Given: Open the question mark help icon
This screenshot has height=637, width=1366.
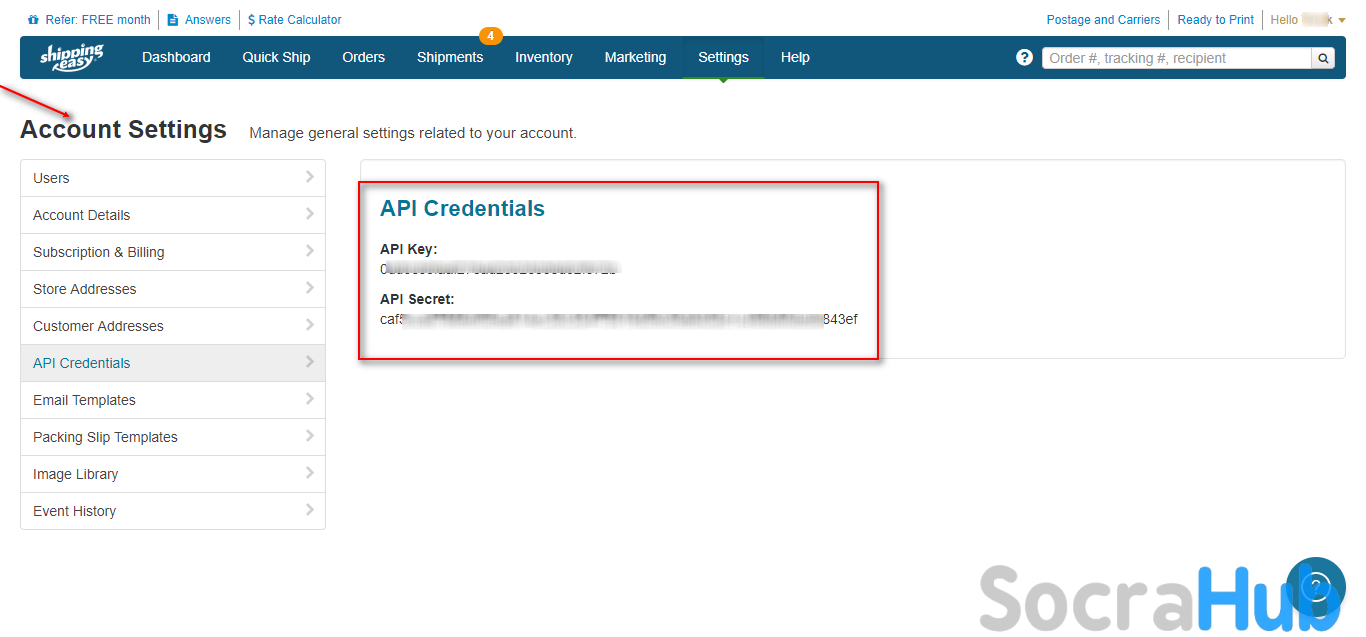Looking at the screenshot, I should (x=1024, y=57).
